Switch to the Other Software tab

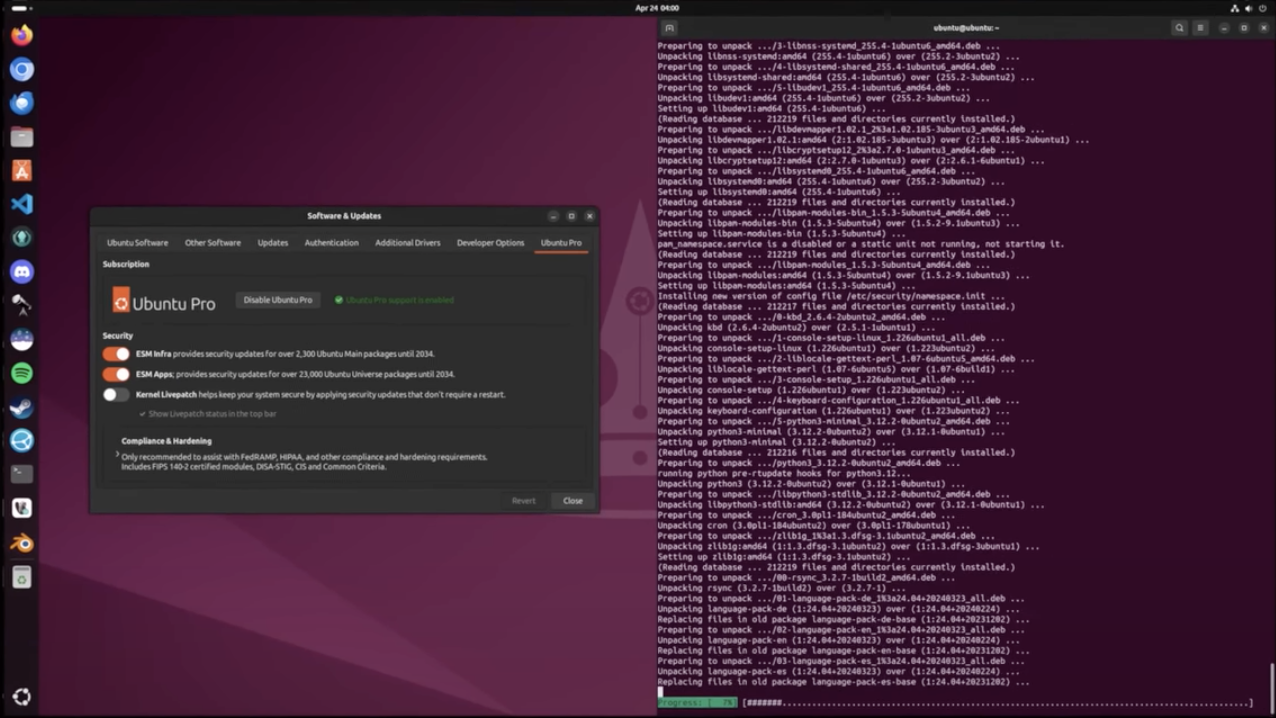(x=213, y=243)
